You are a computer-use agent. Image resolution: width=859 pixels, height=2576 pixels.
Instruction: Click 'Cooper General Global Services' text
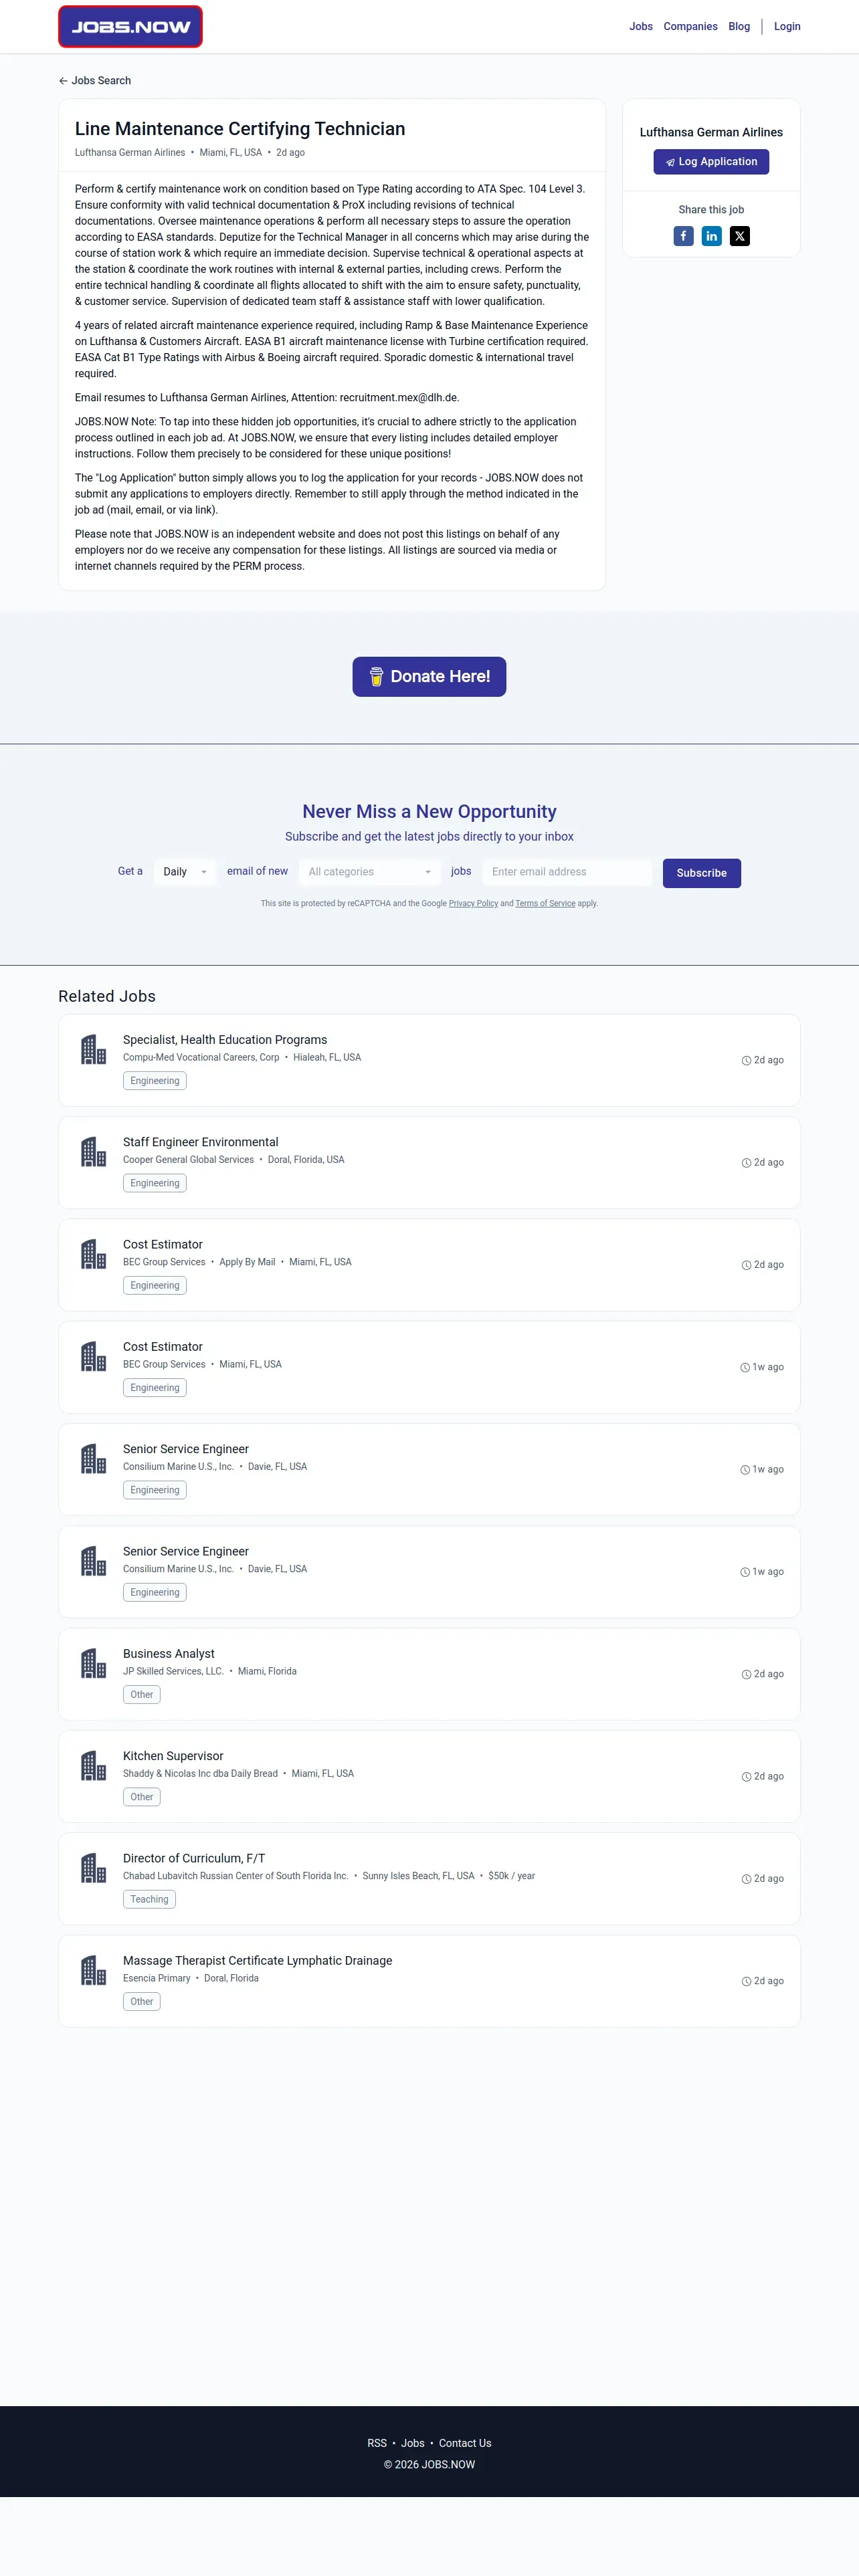(x=188, y=1160)
